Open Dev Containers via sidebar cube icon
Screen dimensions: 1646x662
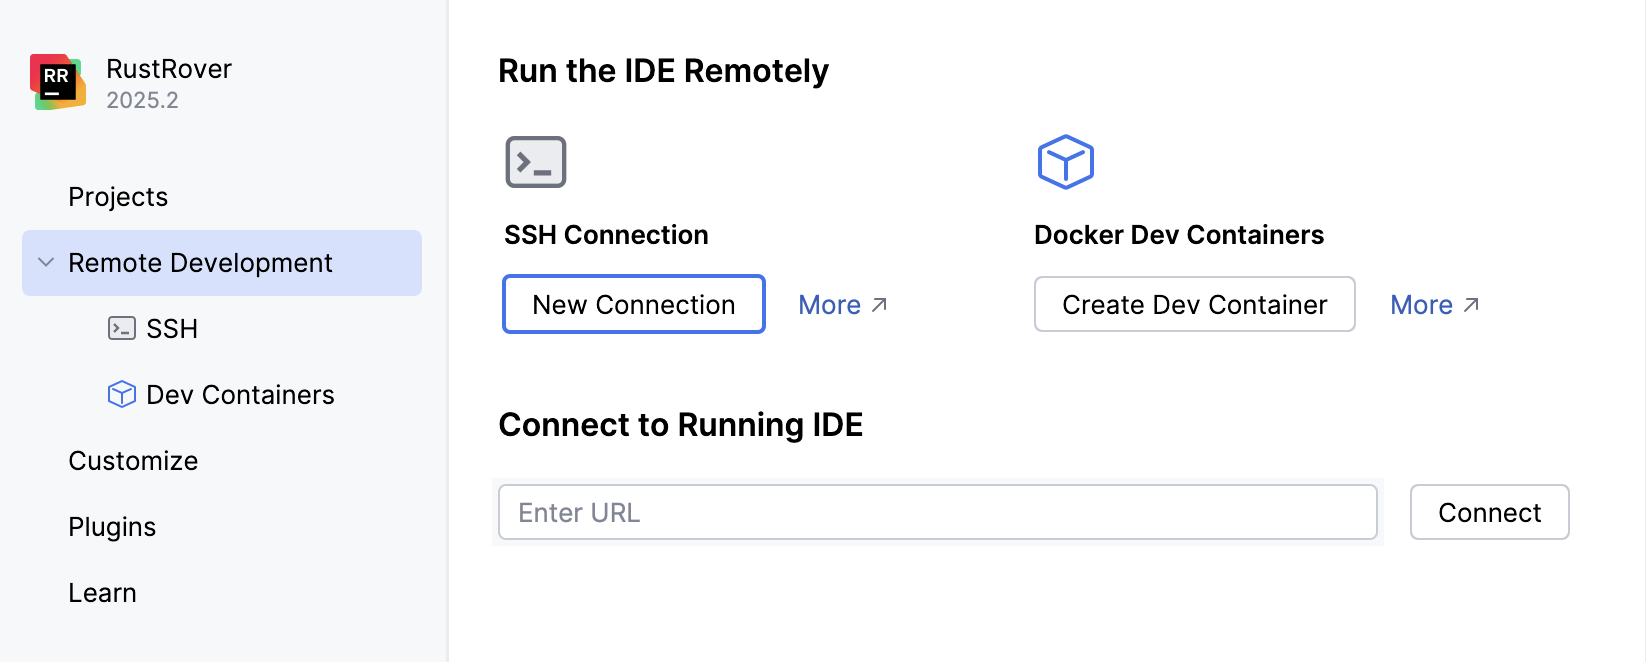[121, 395]
